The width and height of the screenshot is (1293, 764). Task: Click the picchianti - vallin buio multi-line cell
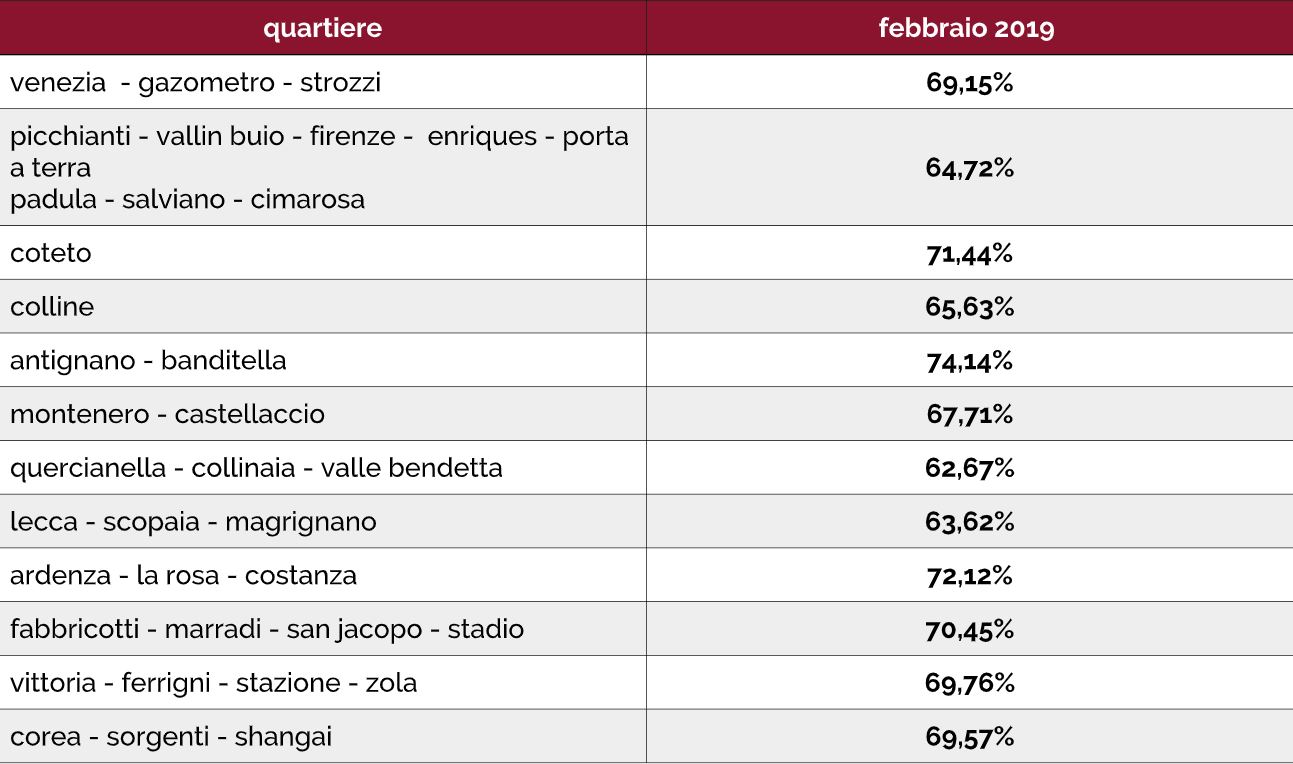pyautogui.click(x=320, y=167)
